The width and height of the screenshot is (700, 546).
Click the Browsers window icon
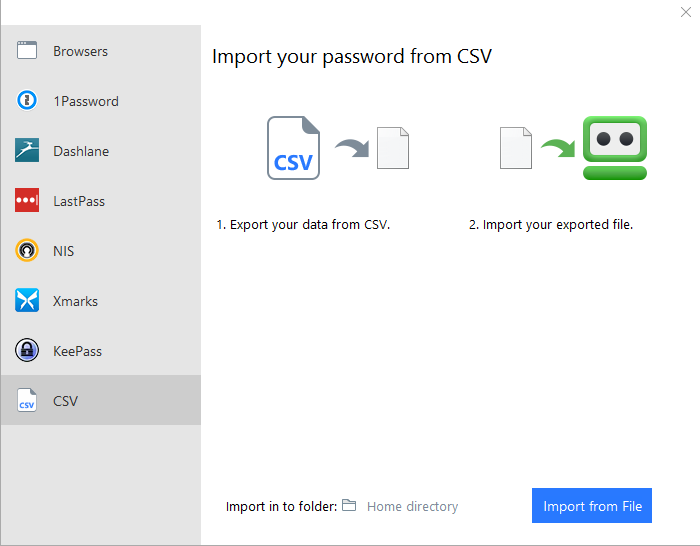[27, 50]
